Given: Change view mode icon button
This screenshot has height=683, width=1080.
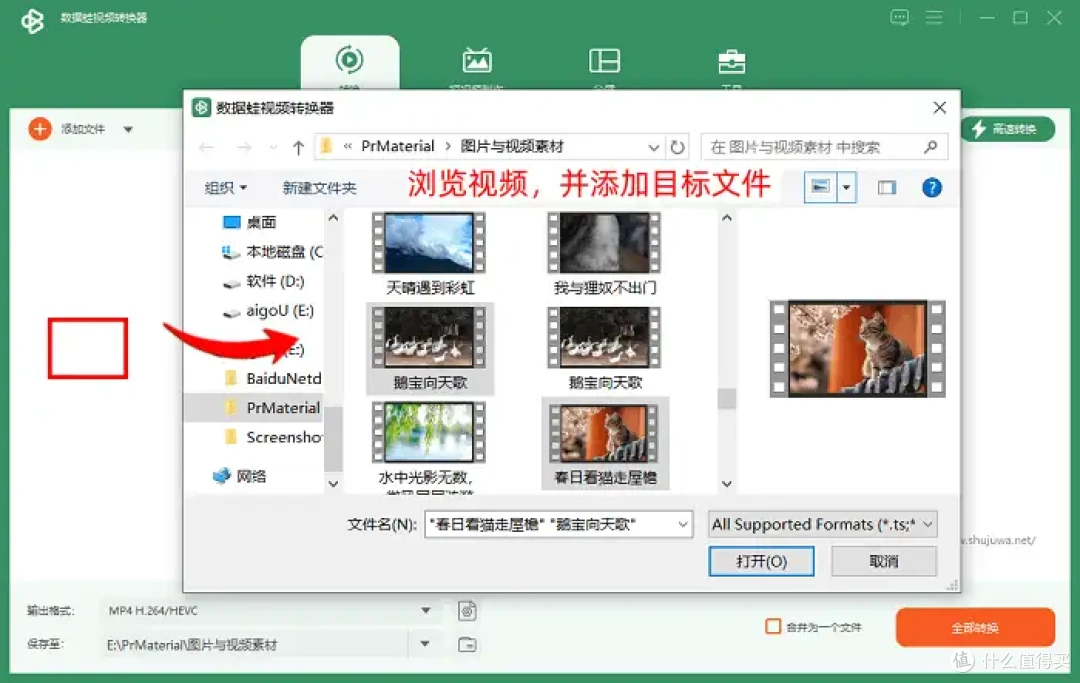Looking at the screenshot, I should [820, 187].
